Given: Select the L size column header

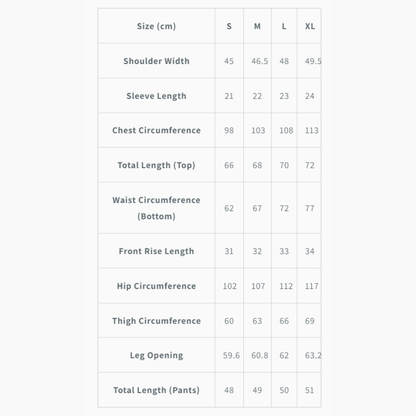Looking at the screenshot, I should click(x=284, y=26).
